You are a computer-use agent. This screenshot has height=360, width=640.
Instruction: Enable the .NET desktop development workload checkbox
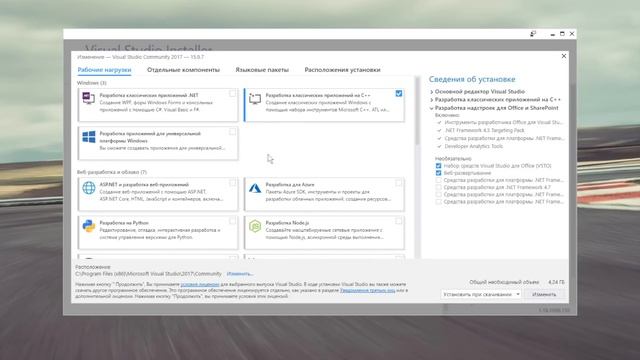point(232,93)
